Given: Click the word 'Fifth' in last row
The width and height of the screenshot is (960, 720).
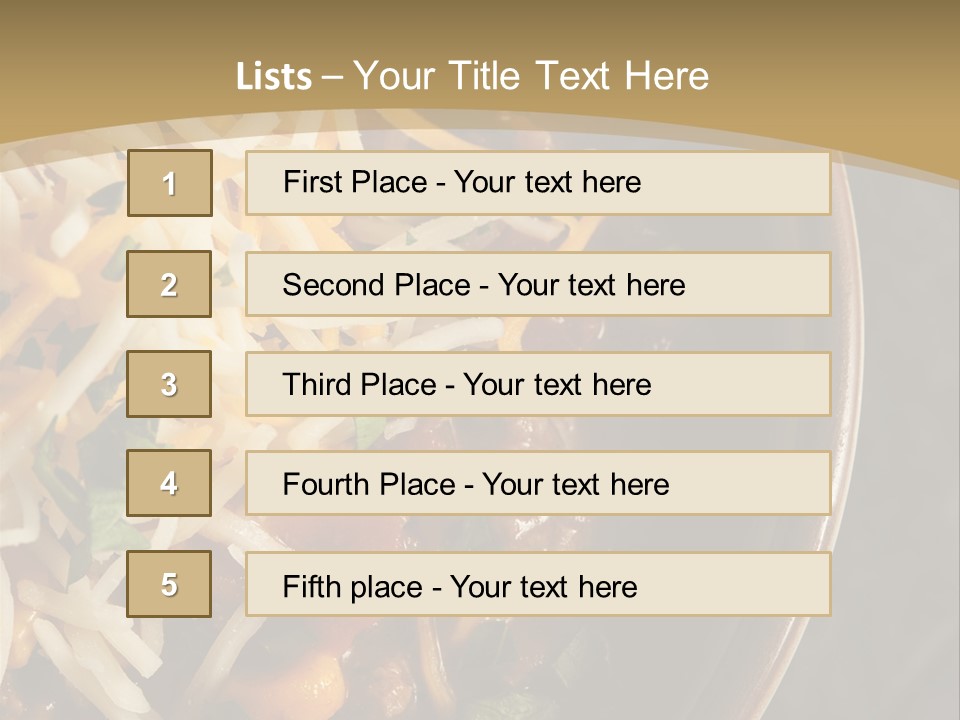Looking at the screenshot, I should point(310,586).
